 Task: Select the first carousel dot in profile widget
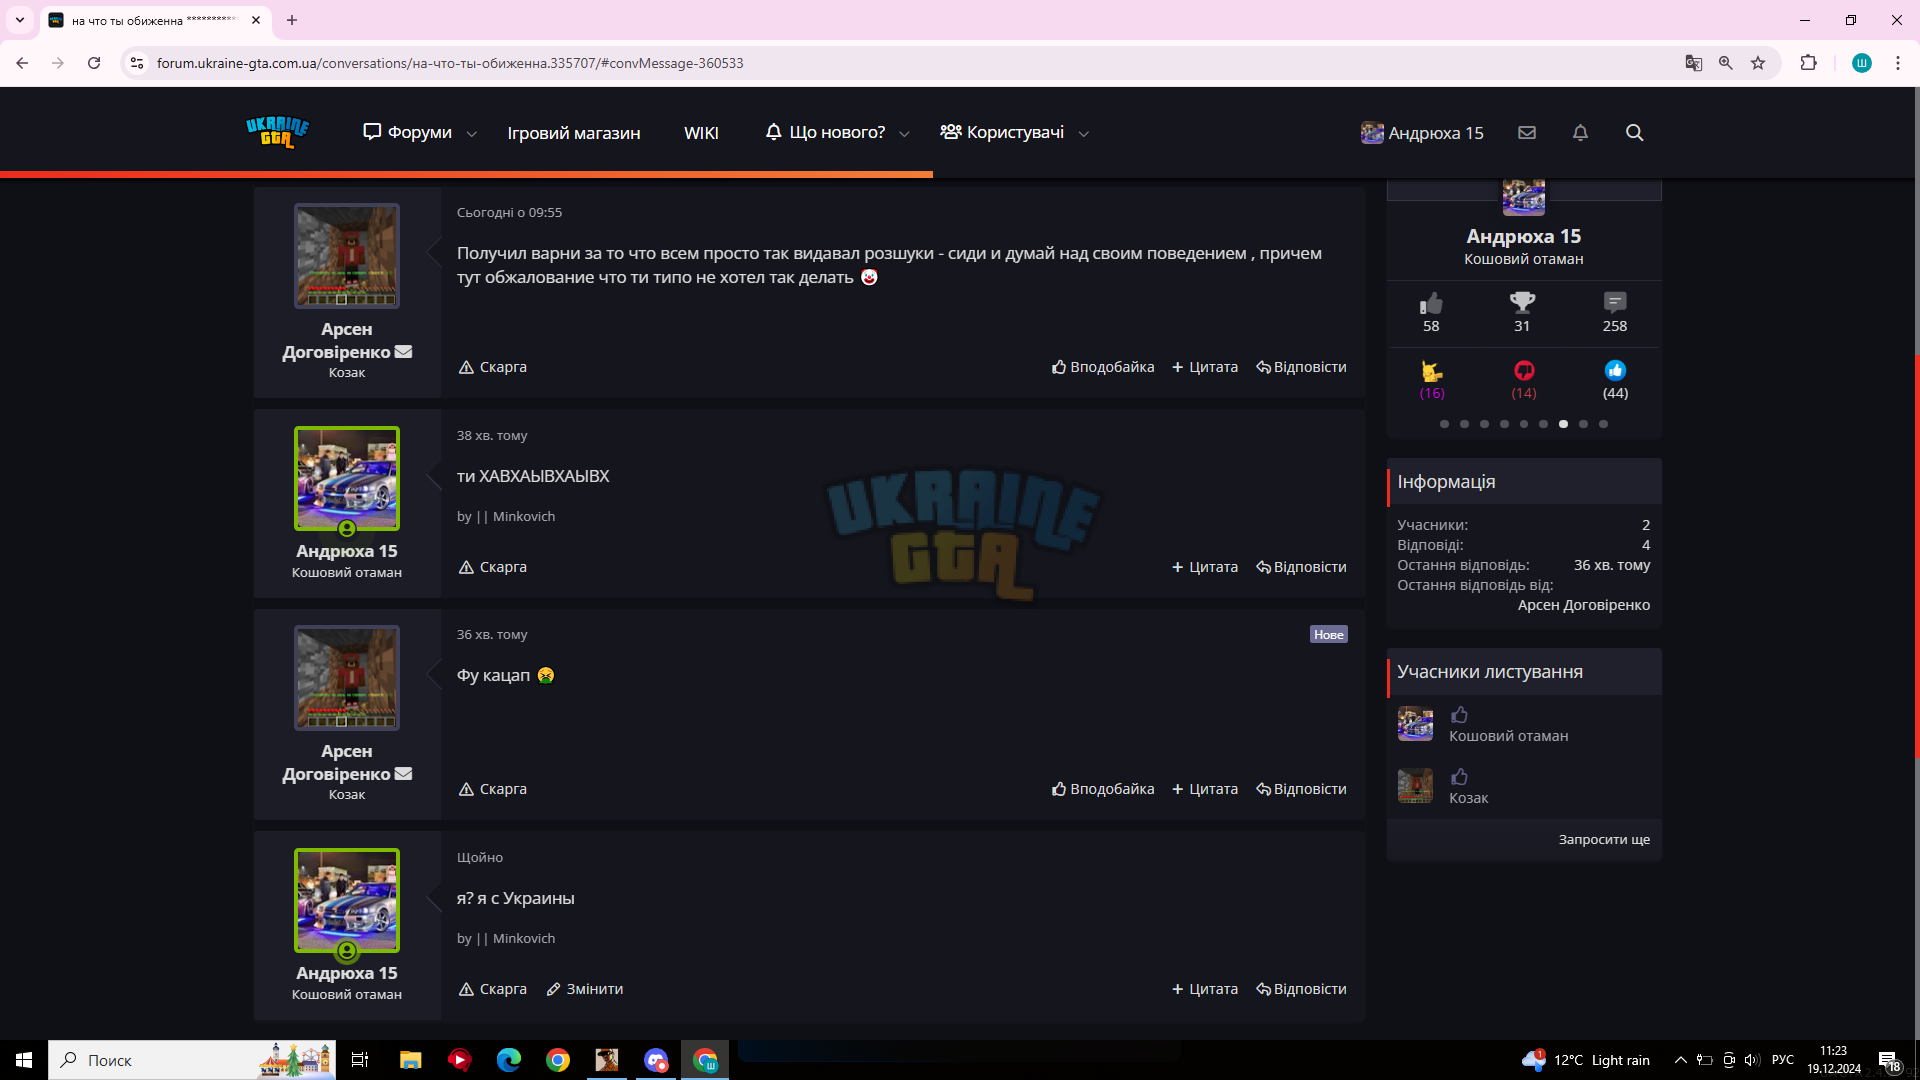coord(1444,424)
